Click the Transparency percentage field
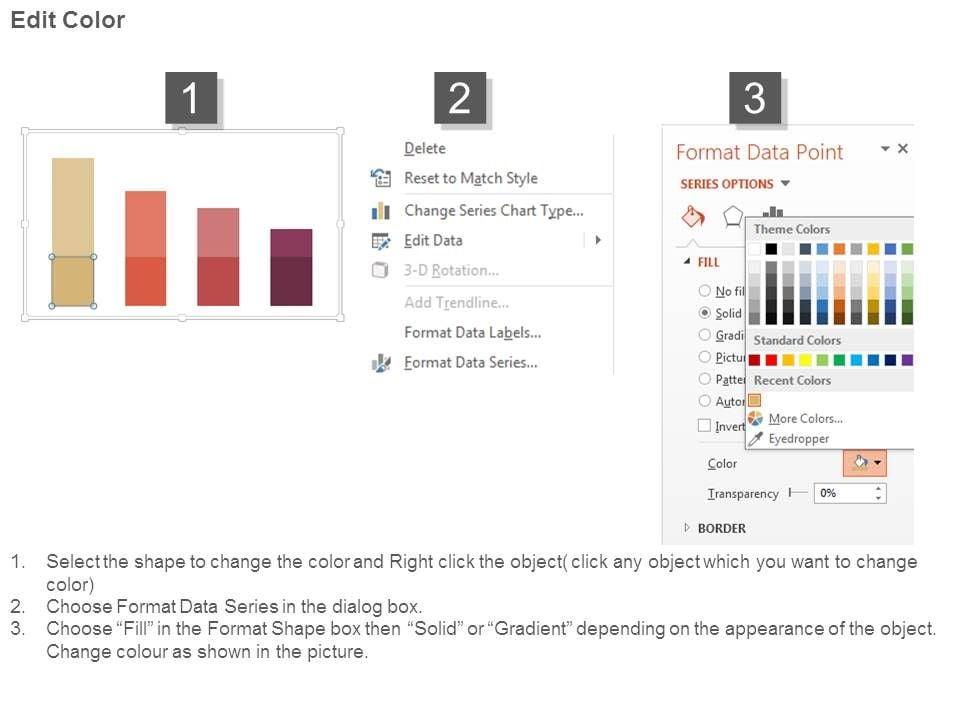This screenshot has width=960, height=720. tap(842, 493)
